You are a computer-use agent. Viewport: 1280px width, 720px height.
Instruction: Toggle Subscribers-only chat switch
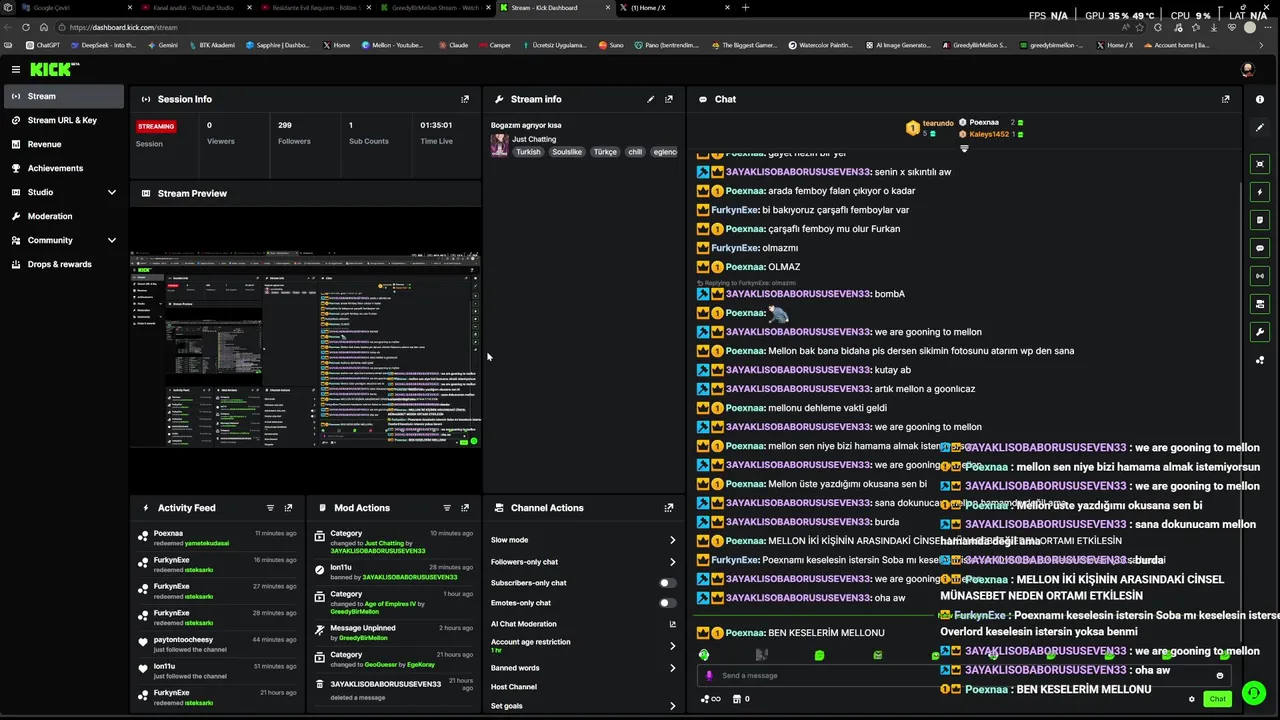(x=667, y=583)
